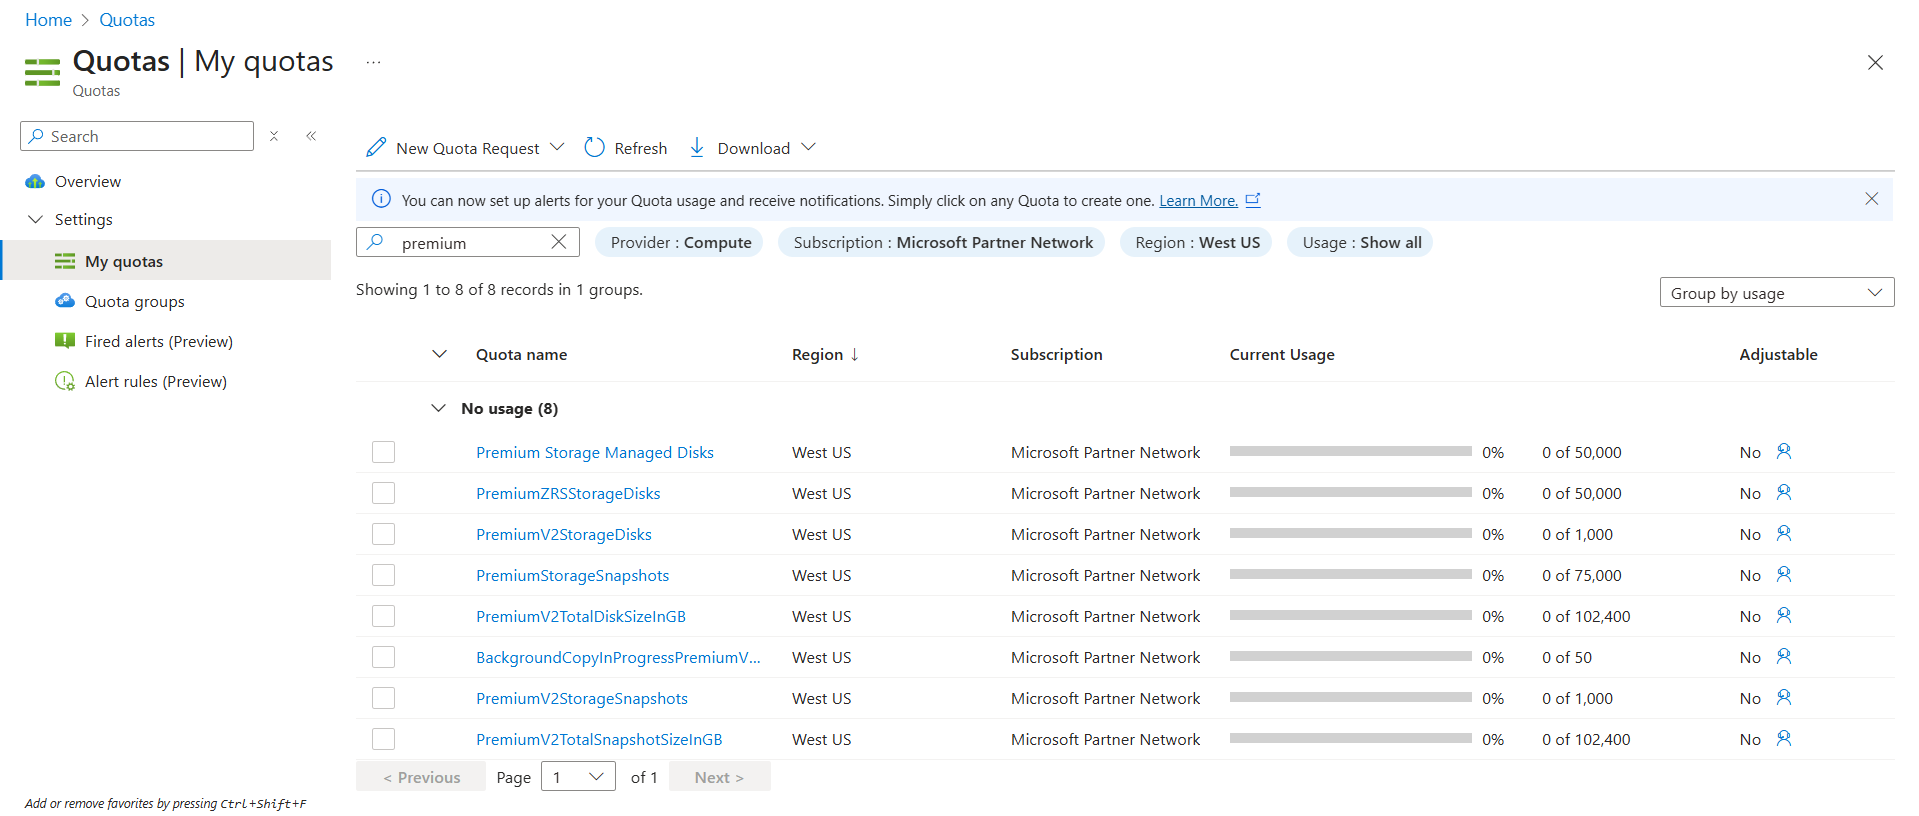Image resolution: width=1919 pixels, height=816 pixels.
Task: Open the New Quota Request dropdown chevron
Action: click(x=557, y=147)
